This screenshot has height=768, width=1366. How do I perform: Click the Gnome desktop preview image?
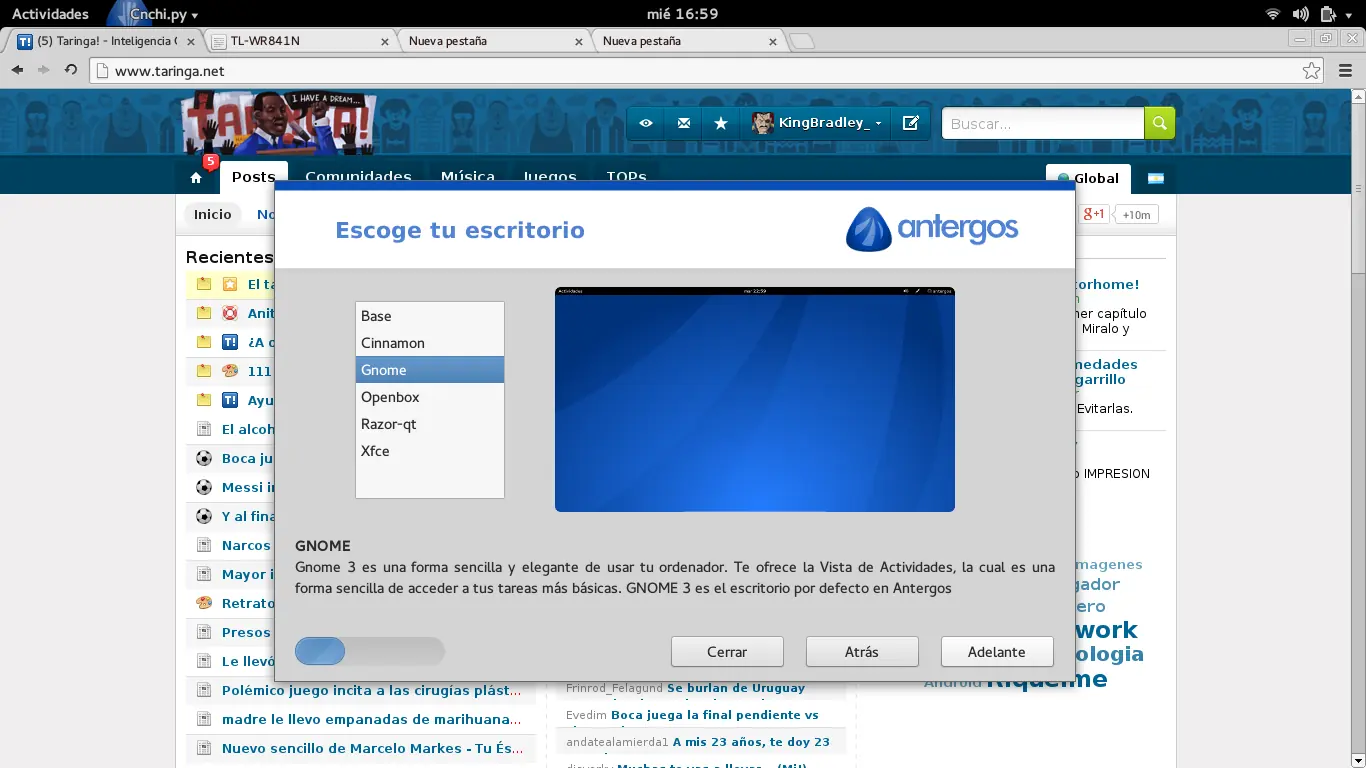(x=755, y=400)
